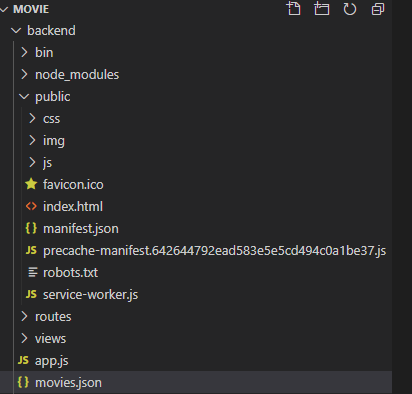Click the HTML brackets icon beside index.html
This screenshot has height=394, width=412.
[x=31, y=206]
